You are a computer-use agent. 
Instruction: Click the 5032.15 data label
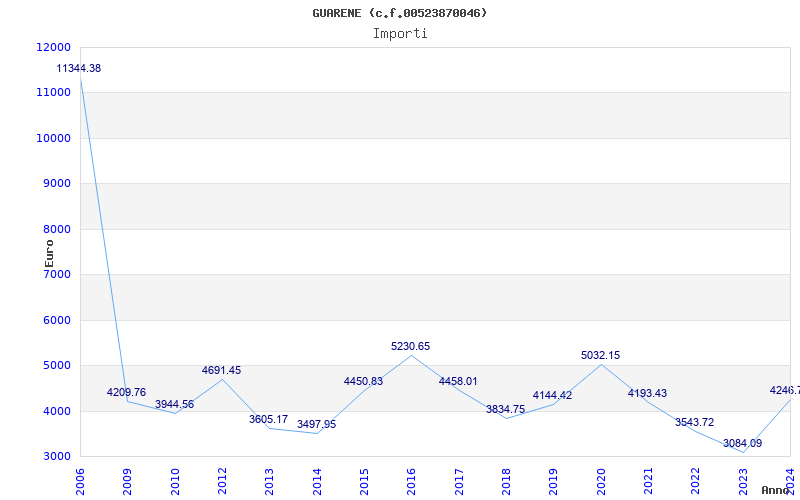click(x=601, y=356)
